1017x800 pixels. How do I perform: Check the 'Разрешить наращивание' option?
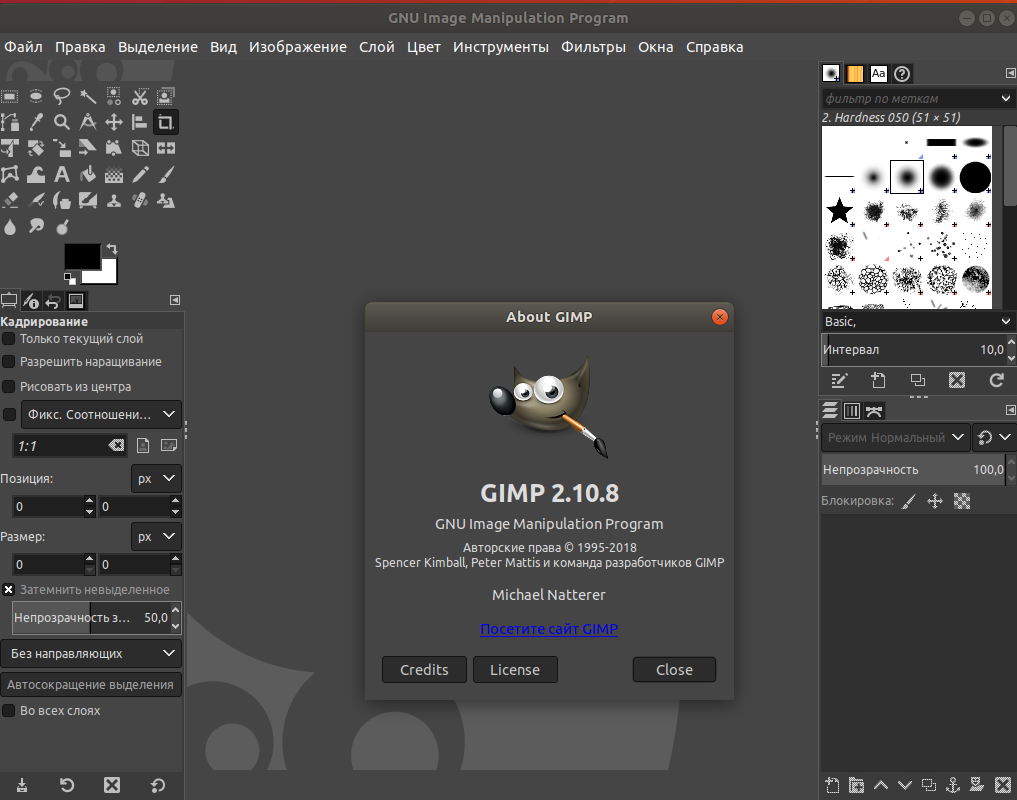(x=9, y=361)
